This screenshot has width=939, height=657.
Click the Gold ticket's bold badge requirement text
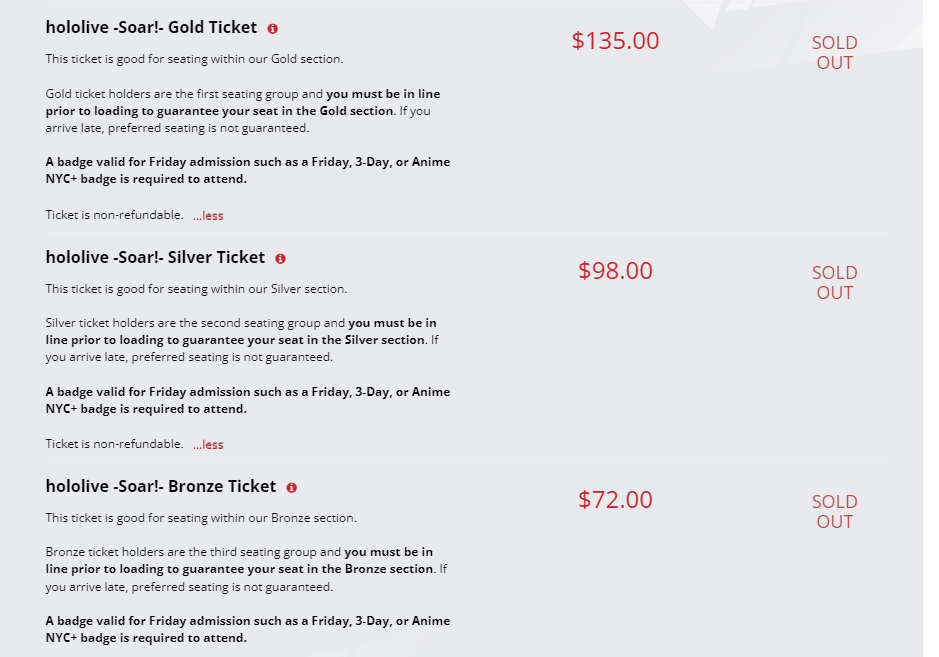[247, 171]
